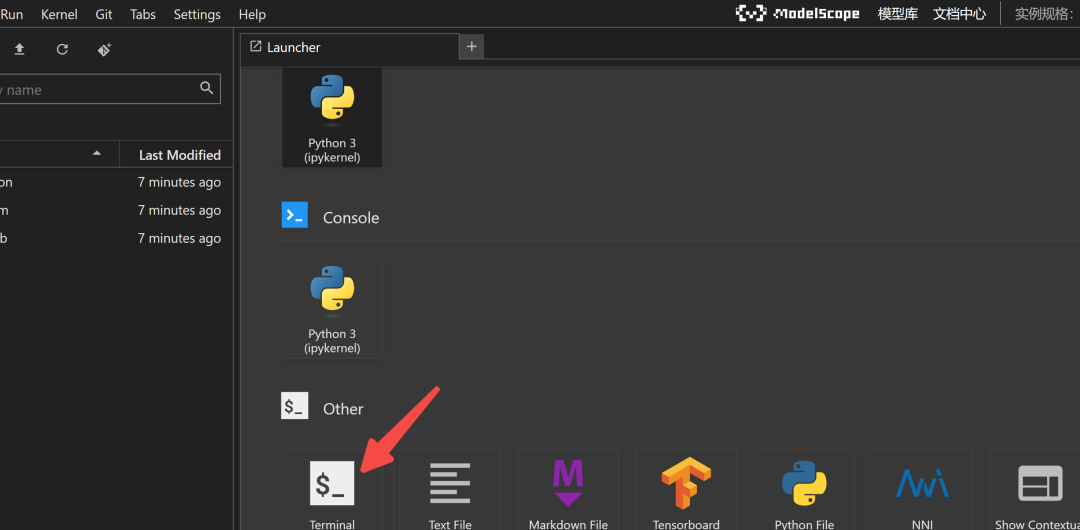Refresh the file browser list
Screen dimensions: 1080x530
coord(62,49)
